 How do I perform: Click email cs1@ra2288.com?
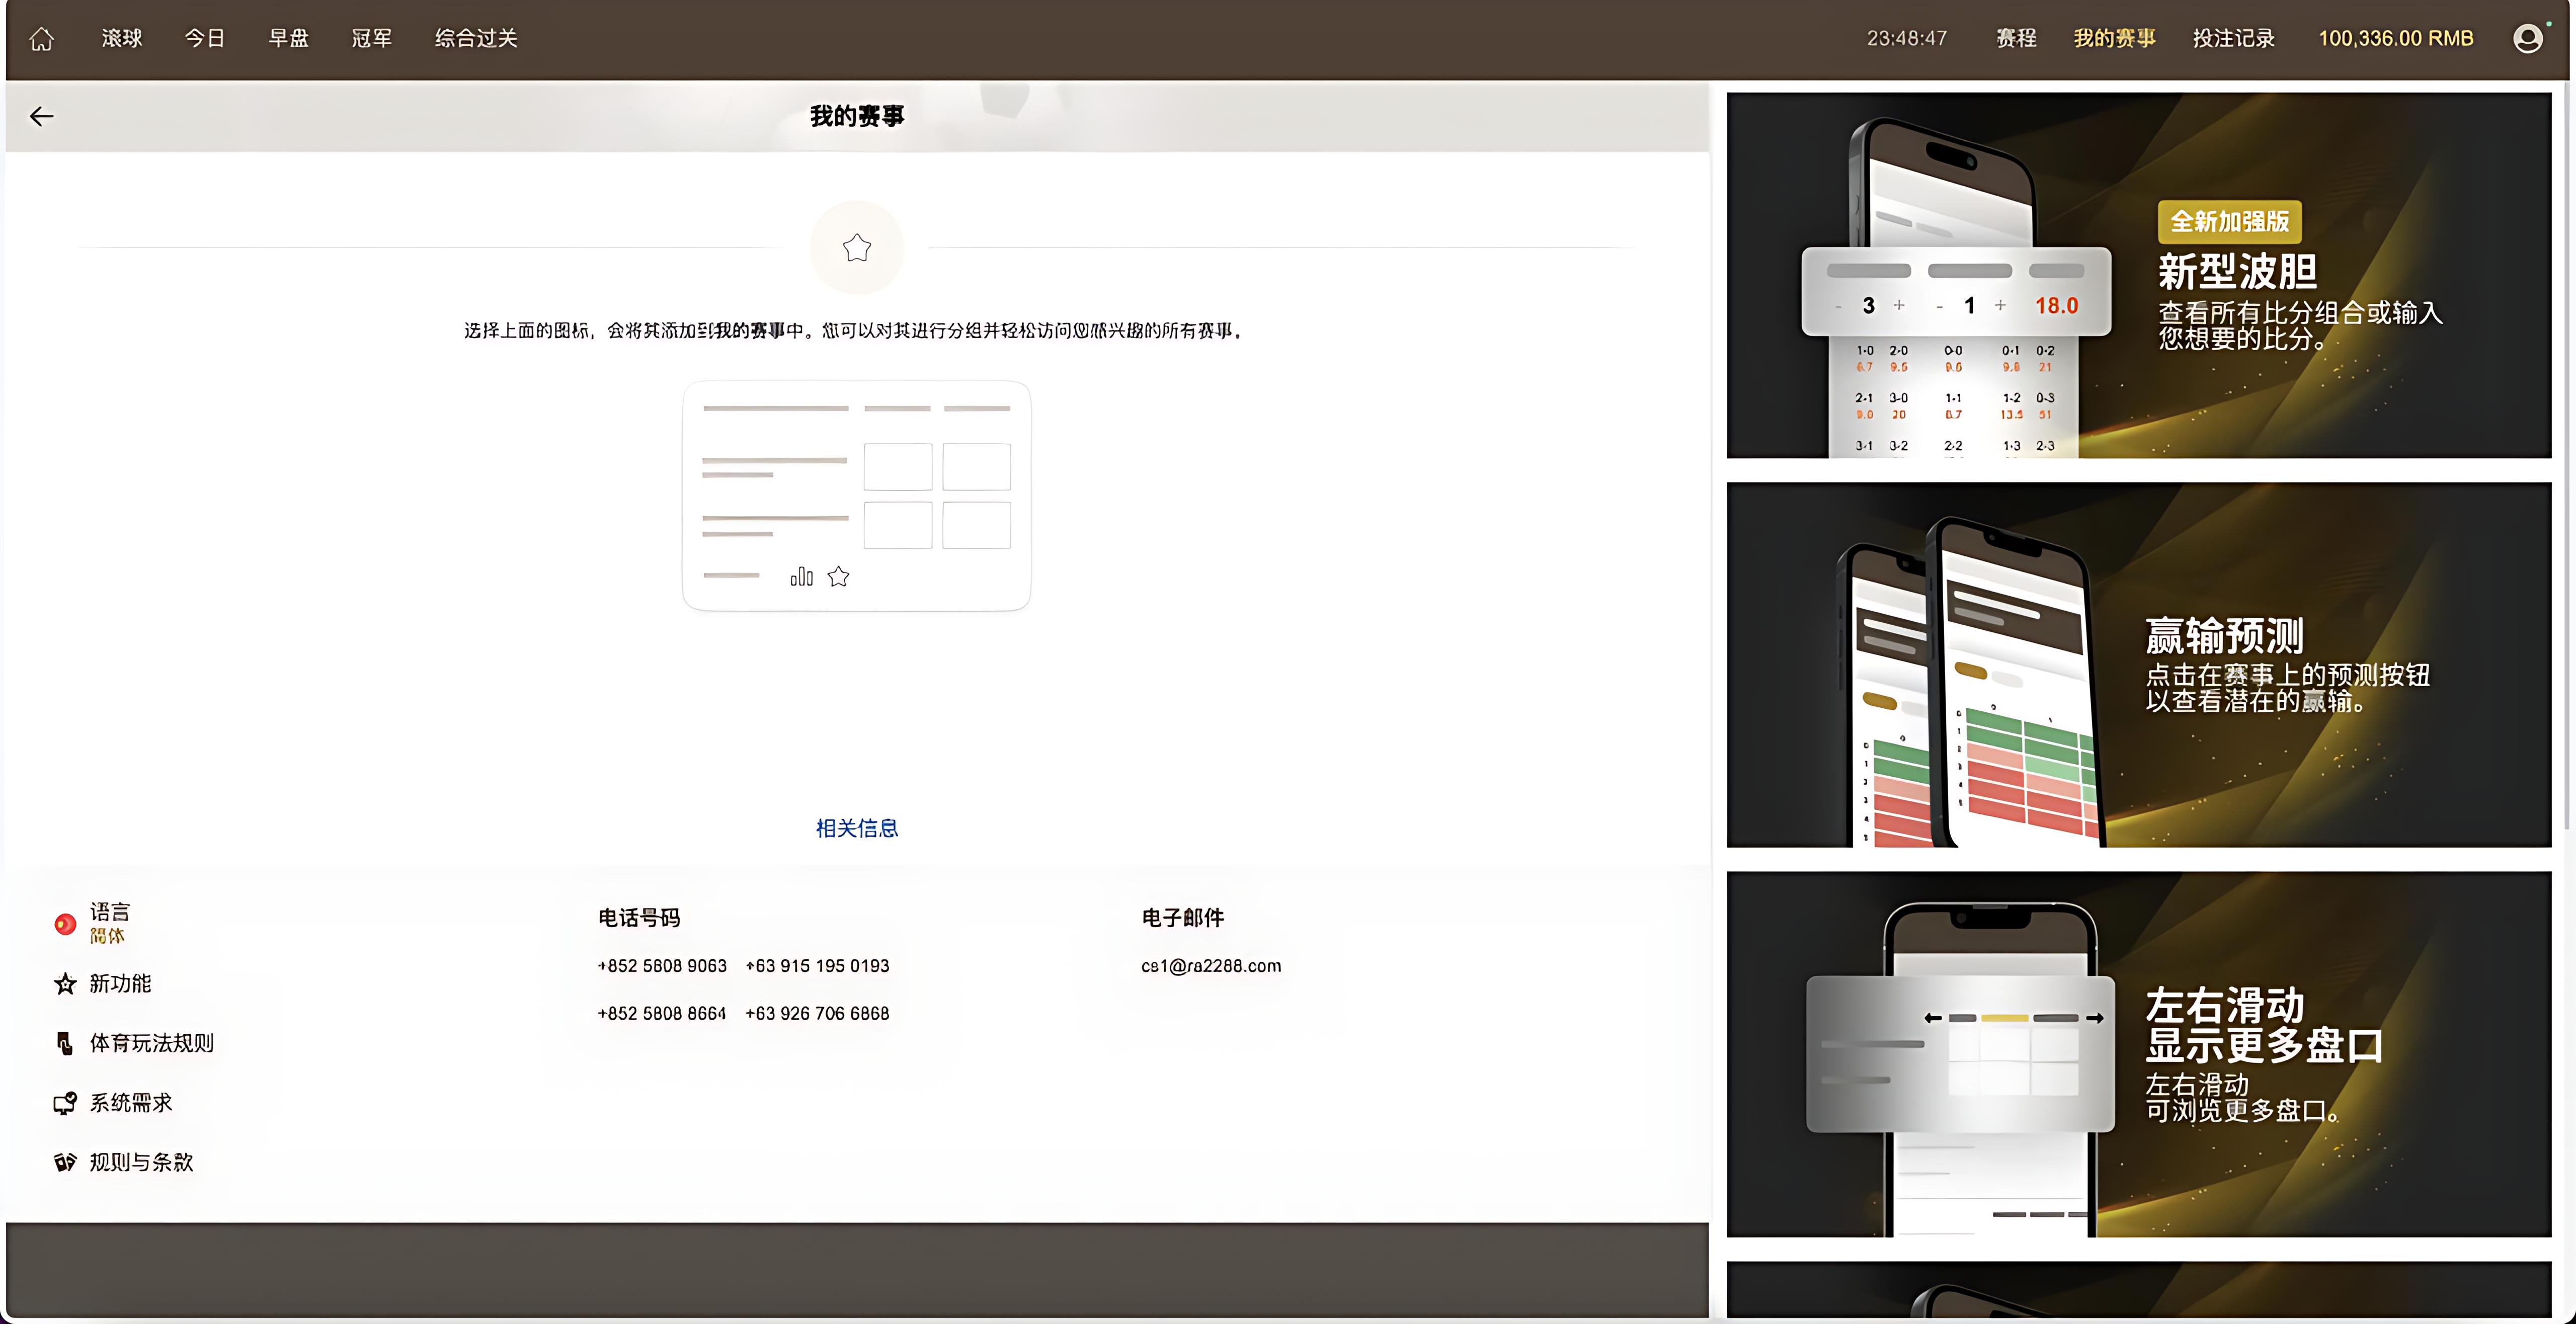1211,966
